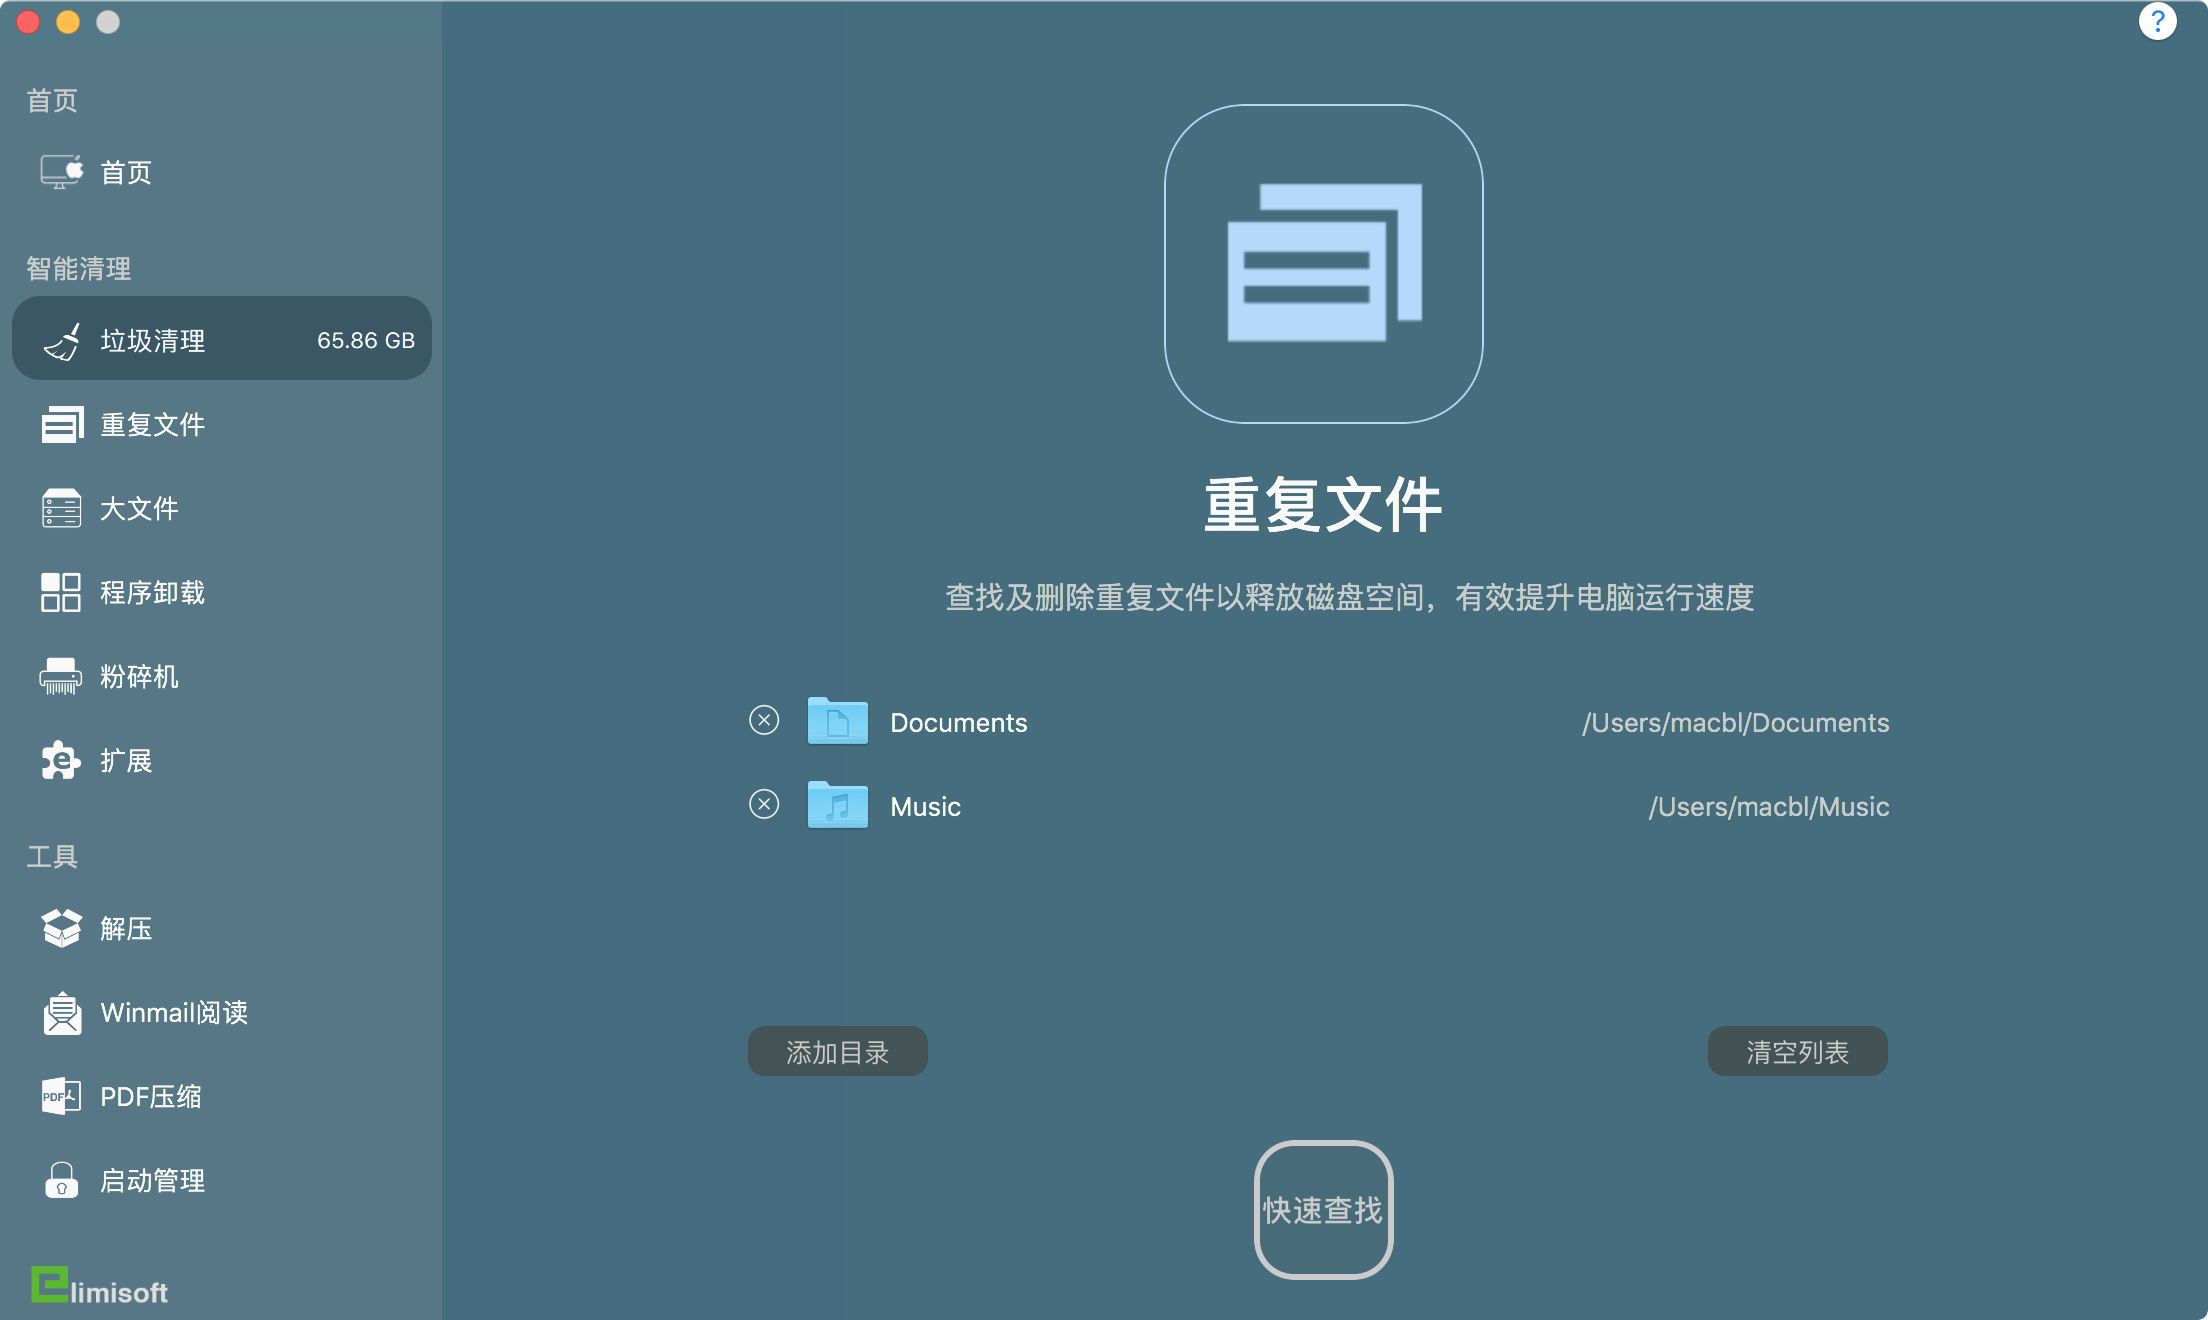Click the 65.86 GB size value
2208x1320 pixels.
click(366, 341)
